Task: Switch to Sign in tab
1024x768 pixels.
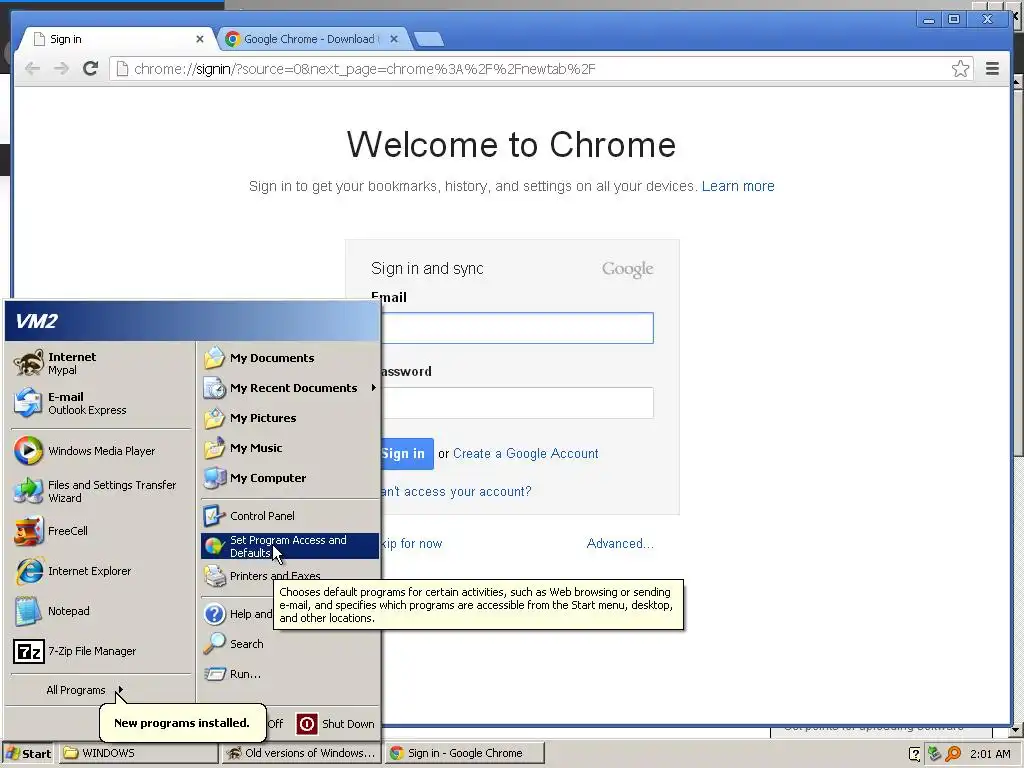Action: click(x=118, y=39)
